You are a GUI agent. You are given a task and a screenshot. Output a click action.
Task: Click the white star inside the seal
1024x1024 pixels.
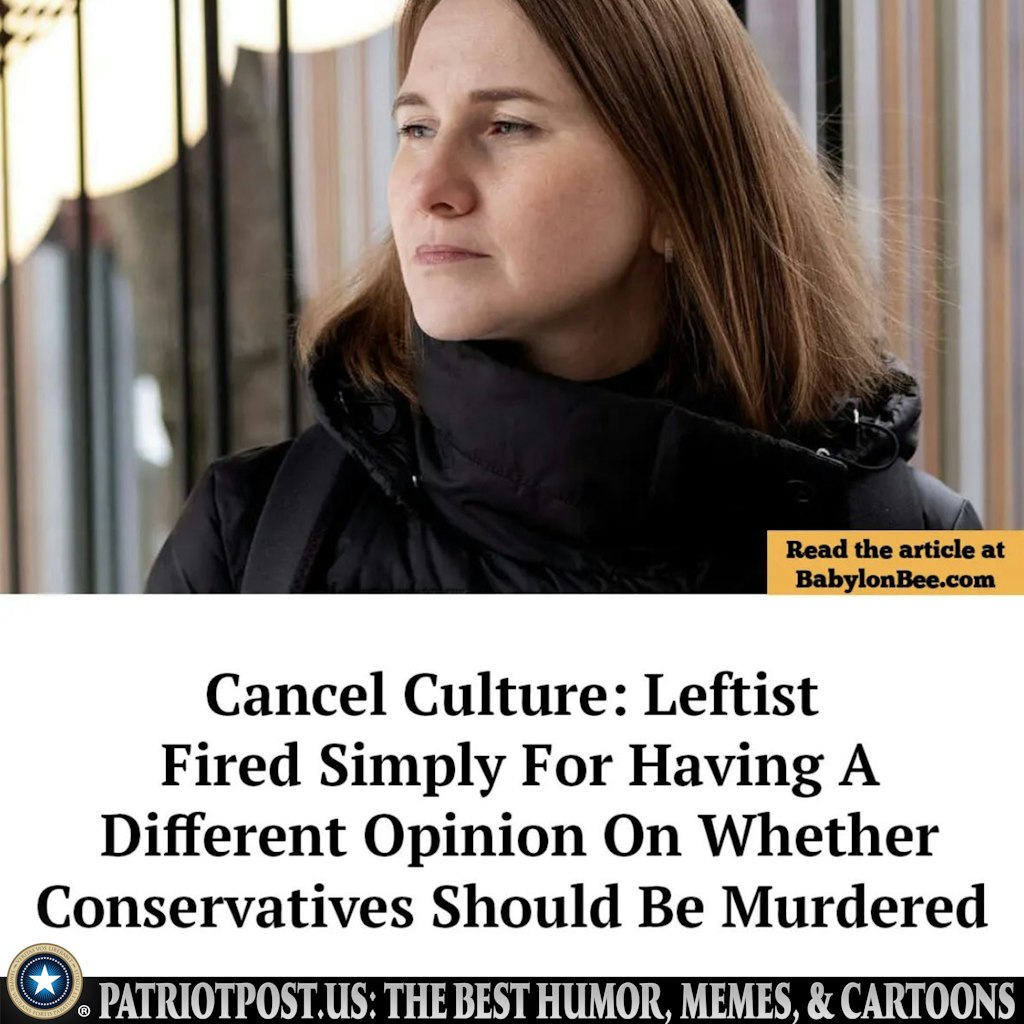pos(44,981)
